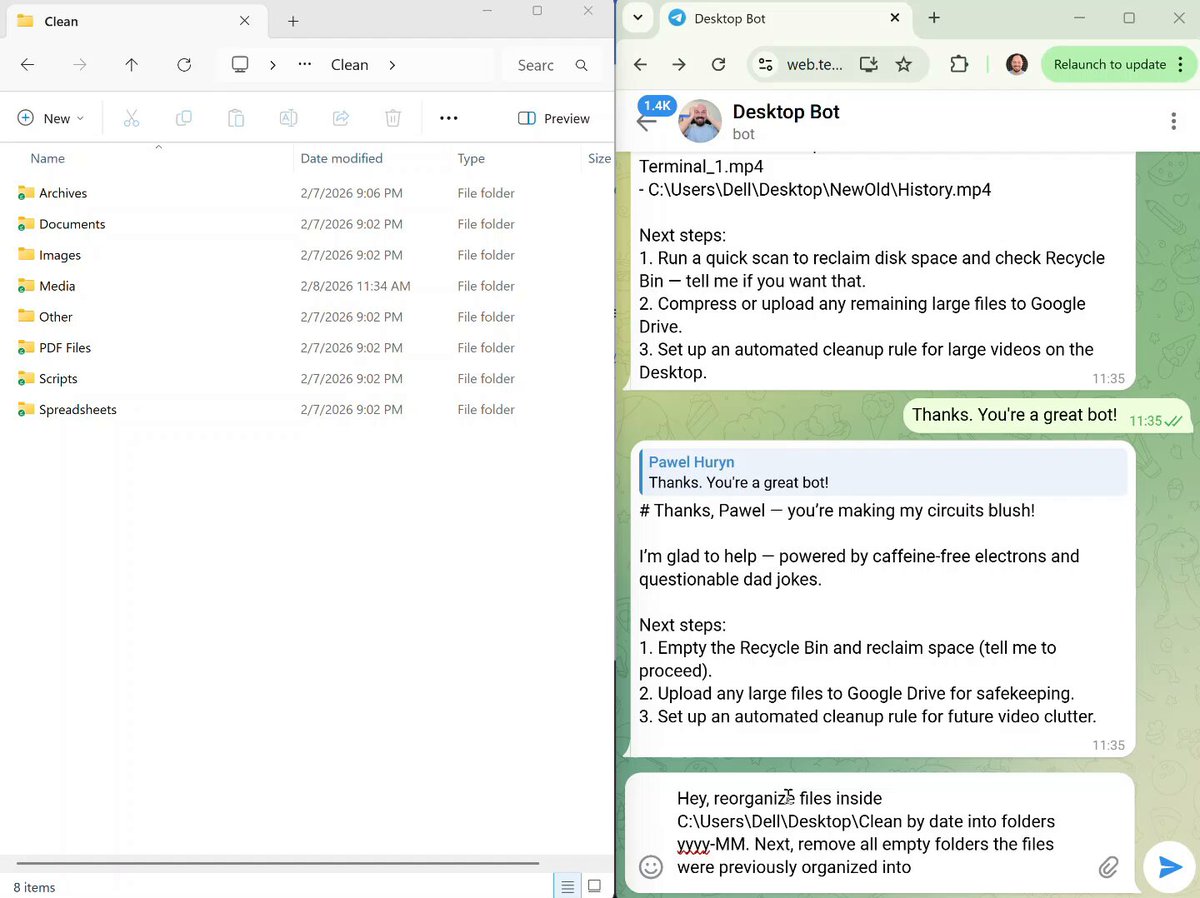Toggle the Preview pane
This screenshot has height=898, width=1200.
pyautogui.click(x=554, y=118)
